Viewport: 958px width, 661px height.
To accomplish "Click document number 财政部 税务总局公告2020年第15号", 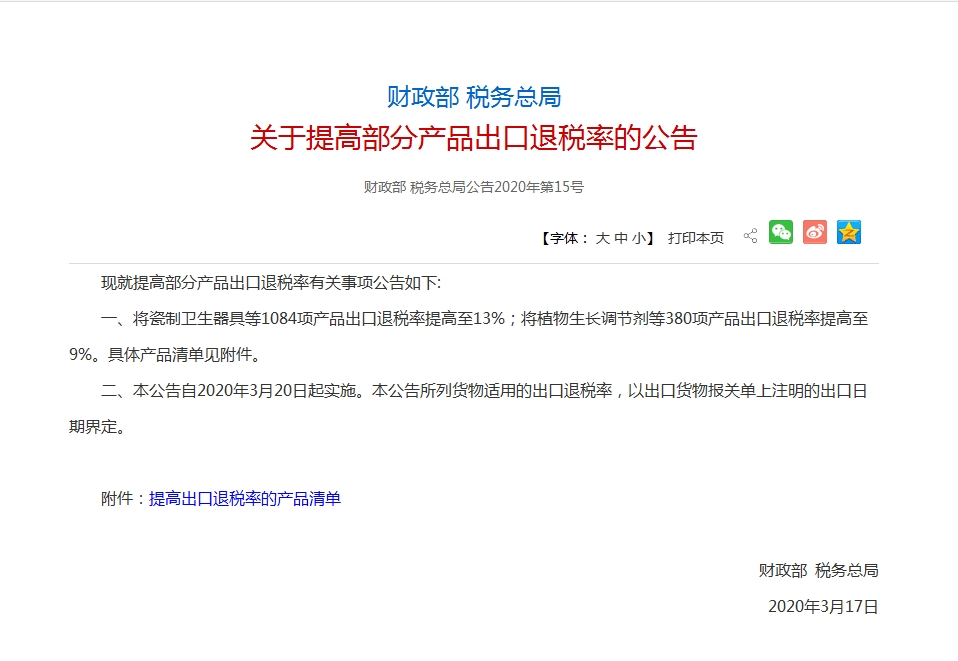I will click(x=474, y=187).
